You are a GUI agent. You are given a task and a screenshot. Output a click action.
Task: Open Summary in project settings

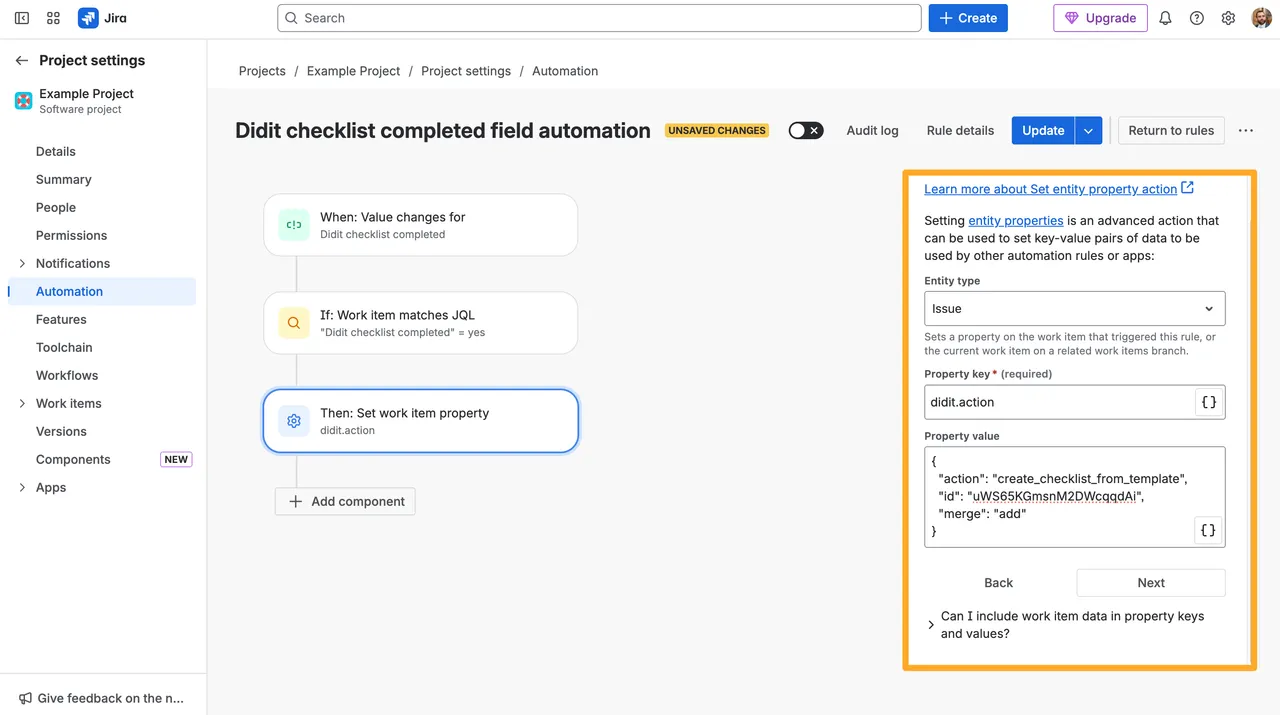point(64,179)
